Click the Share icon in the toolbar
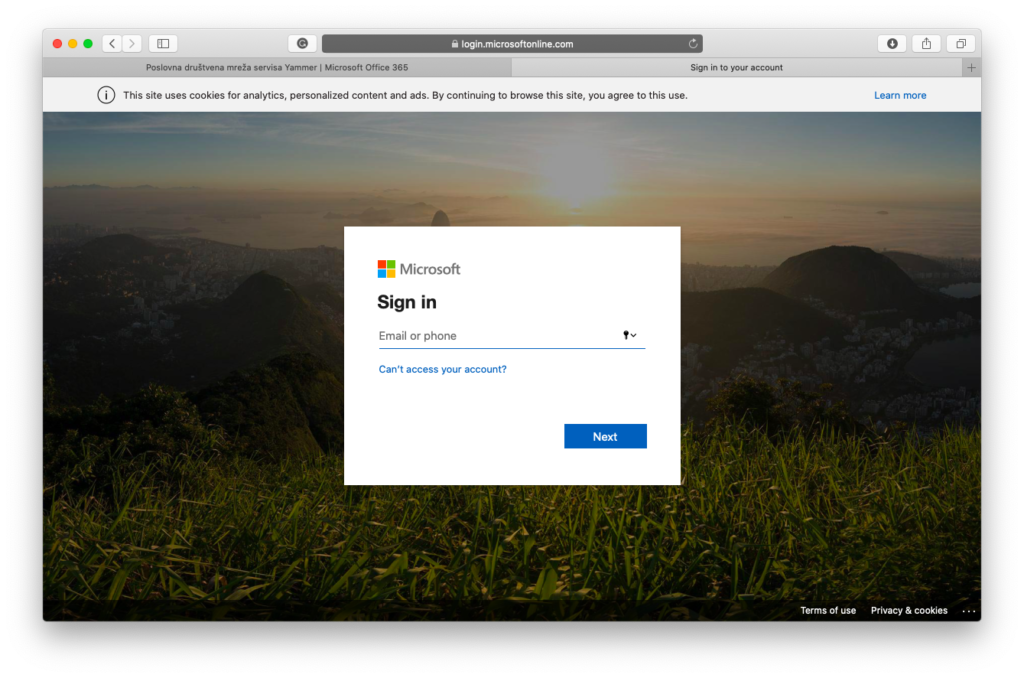The image size is (1024, 678). 926,44
